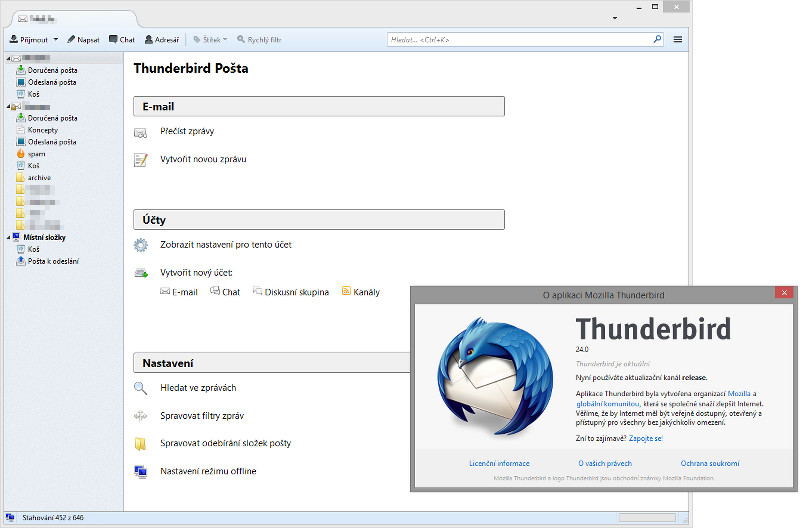The width and height of the screenshot is (800, 528).
Task: Create a new E-mail account
Action: point(179,292)
